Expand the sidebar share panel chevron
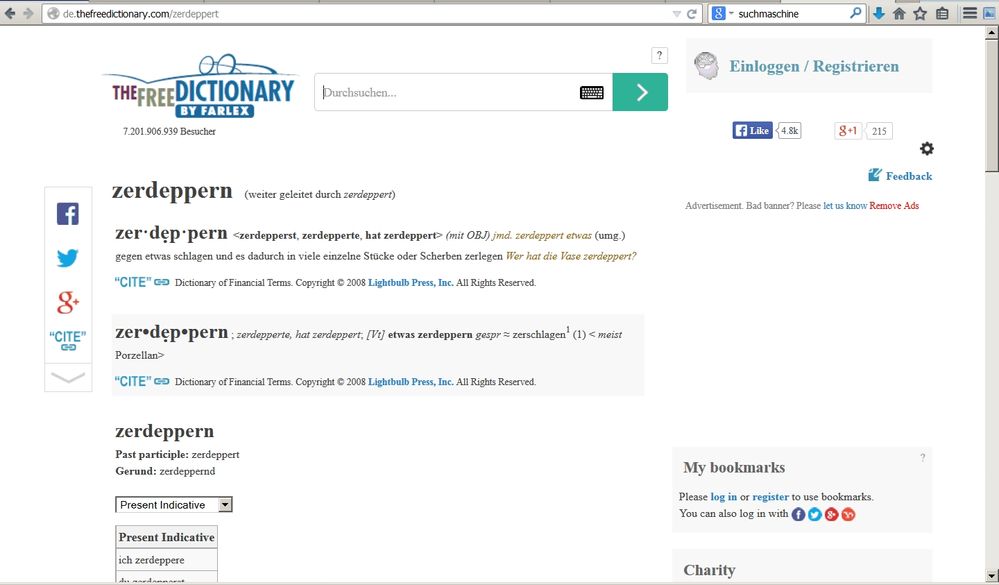Image resolution: width=999 pixels, height=585 pixels. [x=67, y=378]
